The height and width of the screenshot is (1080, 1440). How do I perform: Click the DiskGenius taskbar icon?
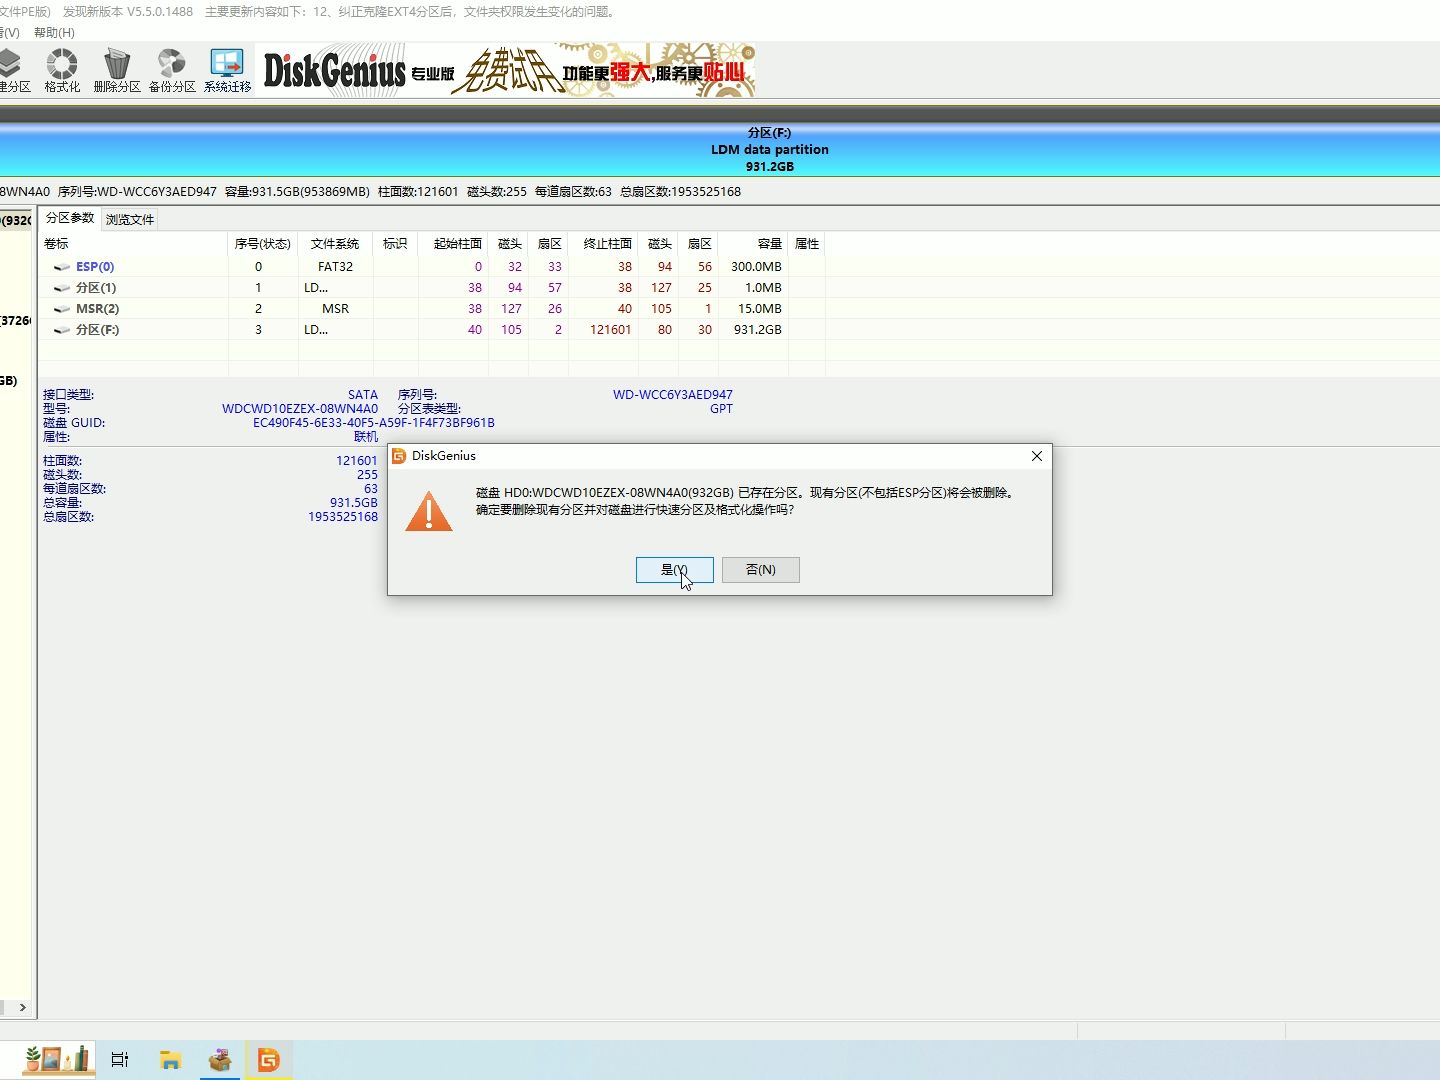pyautogui.click(x=269, y=1060)
